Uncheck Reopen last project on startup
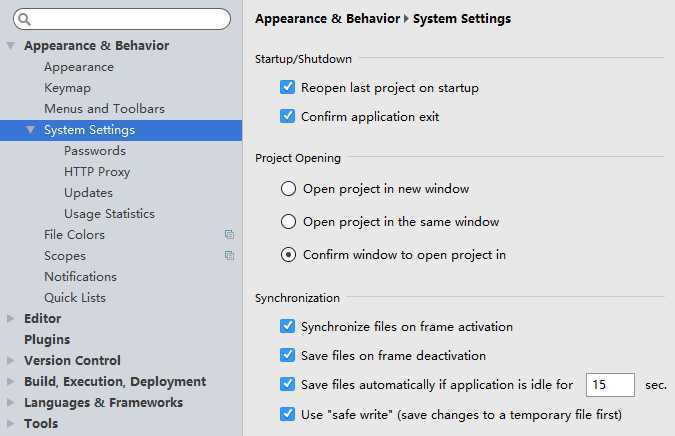 coord(287,87)
